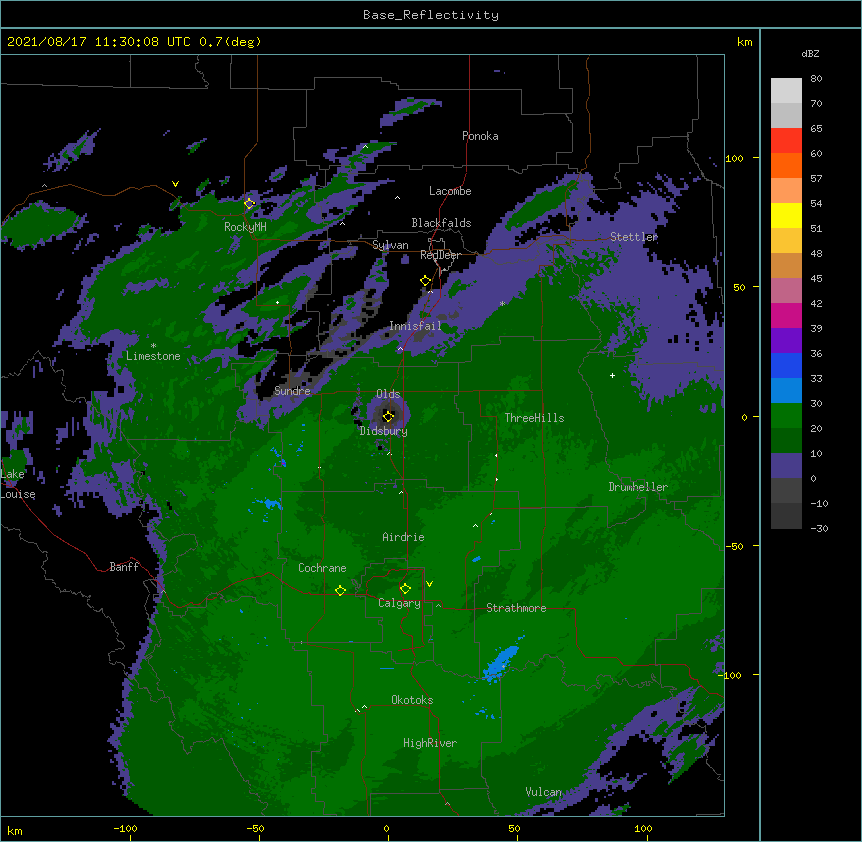This screenshot has height=842, width=862.
Task: Click the ThreeHills city label
Action: coord(534,418)
